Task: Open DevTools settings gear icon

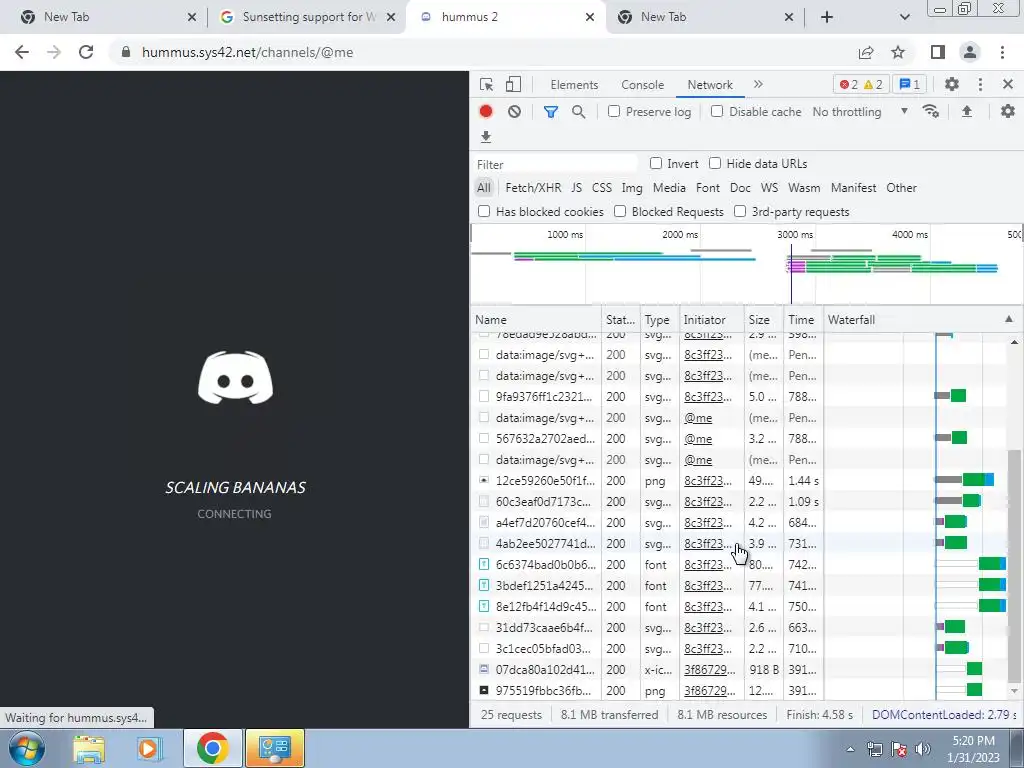Action: 952,85
